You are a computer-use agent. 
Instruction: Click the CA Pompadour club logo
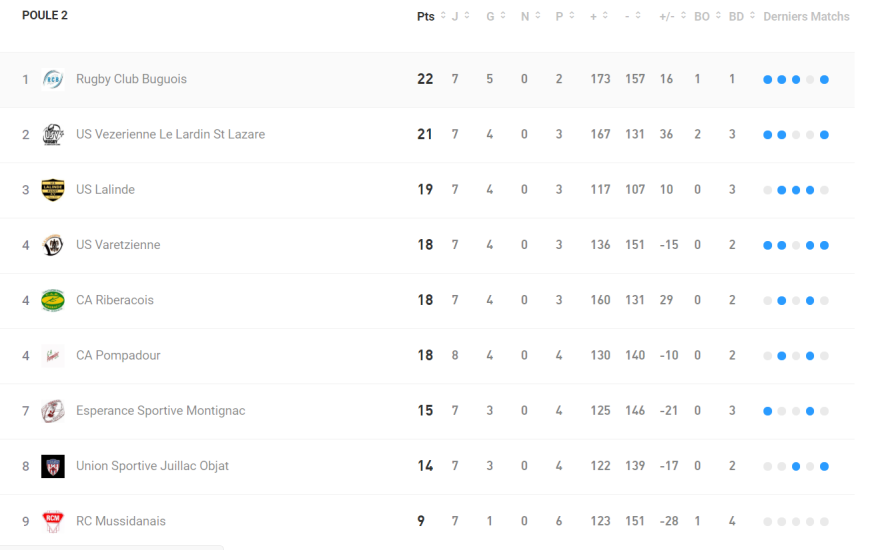(53, 355)
